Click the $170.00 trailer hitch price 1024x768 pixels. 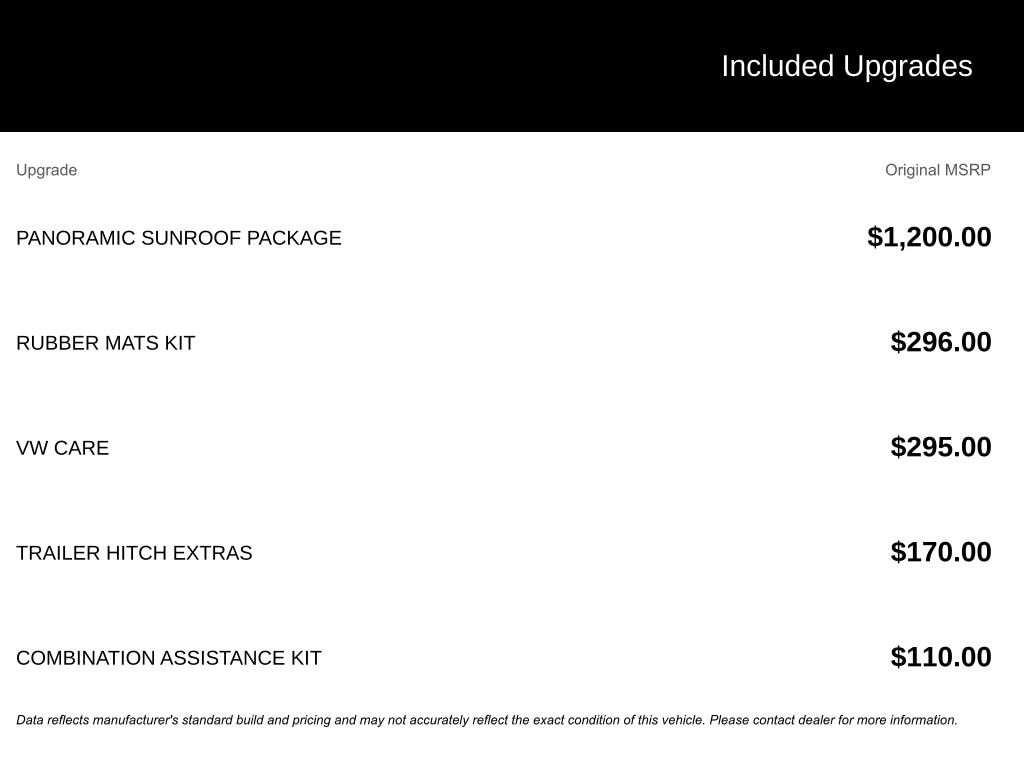[941, 552]
